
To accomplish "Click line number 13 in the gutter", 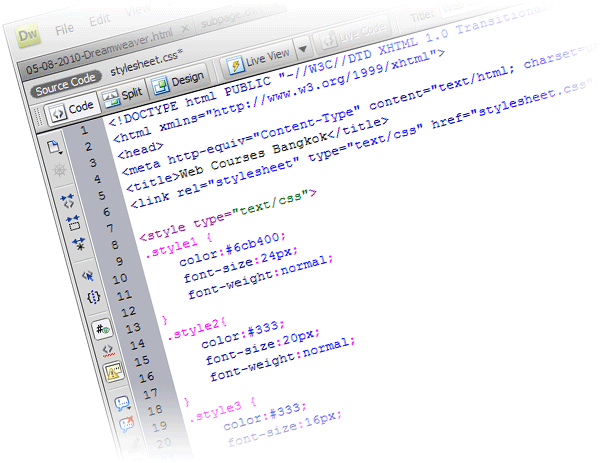I will 133,328.
